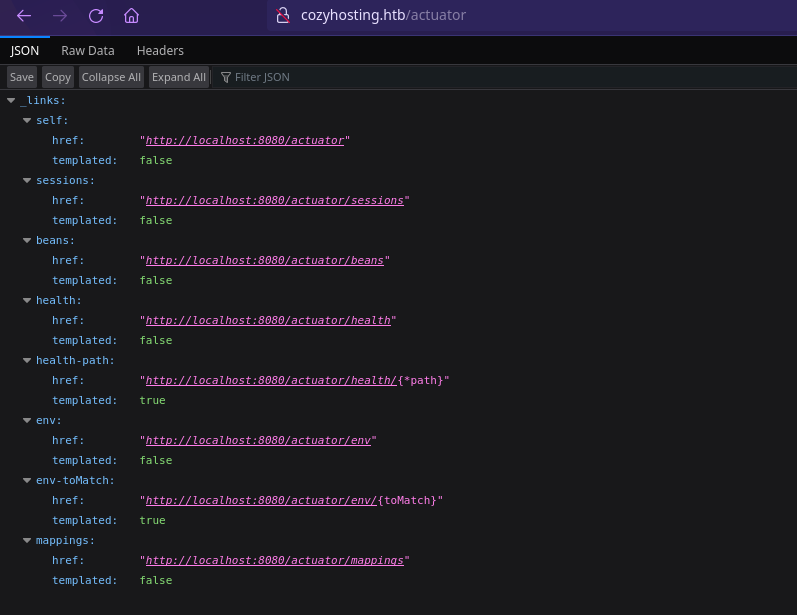797x615 pixels.
Task: Collapse the sessions node
Action: point(28,181)
